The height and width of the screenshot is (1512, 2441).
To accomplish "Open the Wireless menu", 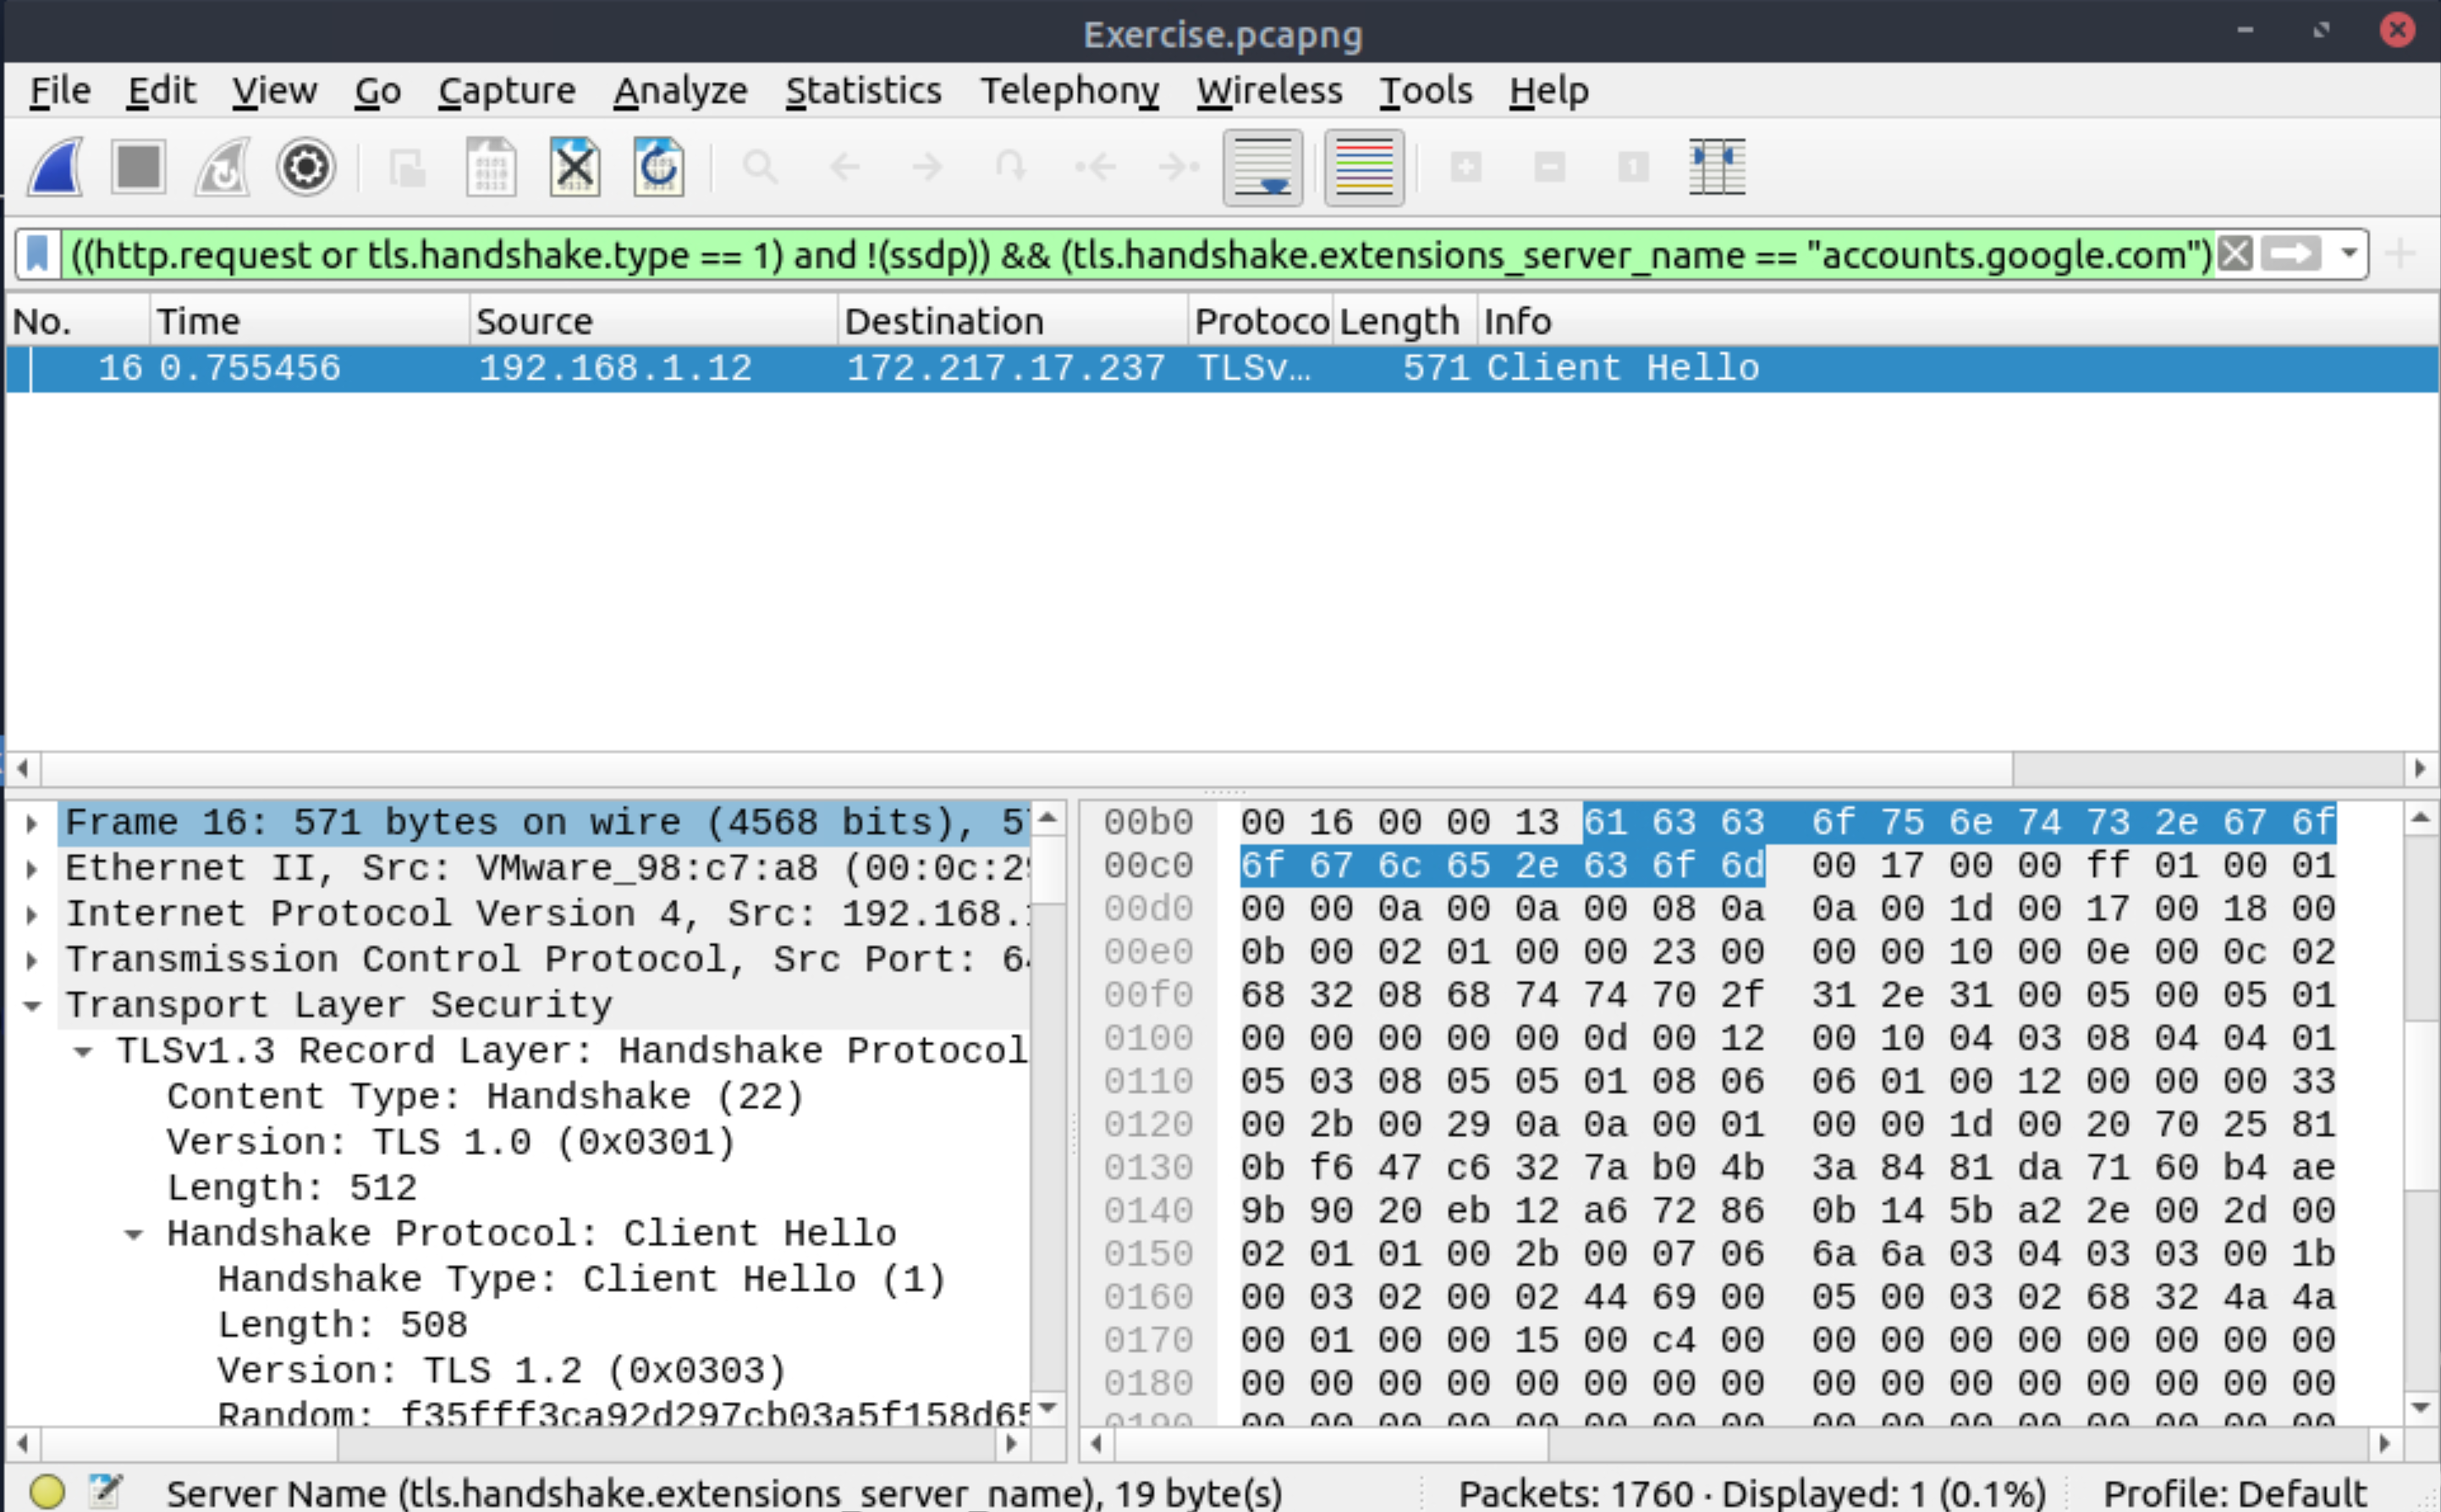I will 1270,91.
